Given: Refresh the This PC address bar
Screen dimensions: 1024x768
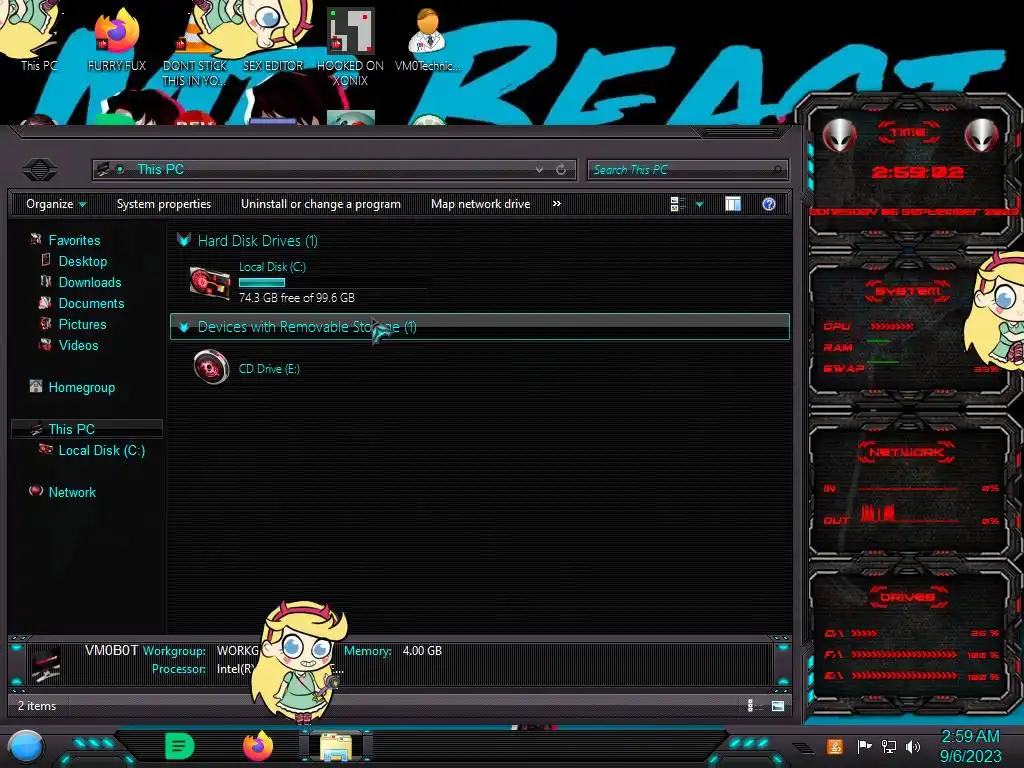Looking at the screenshot, I should tap(561, 170).
